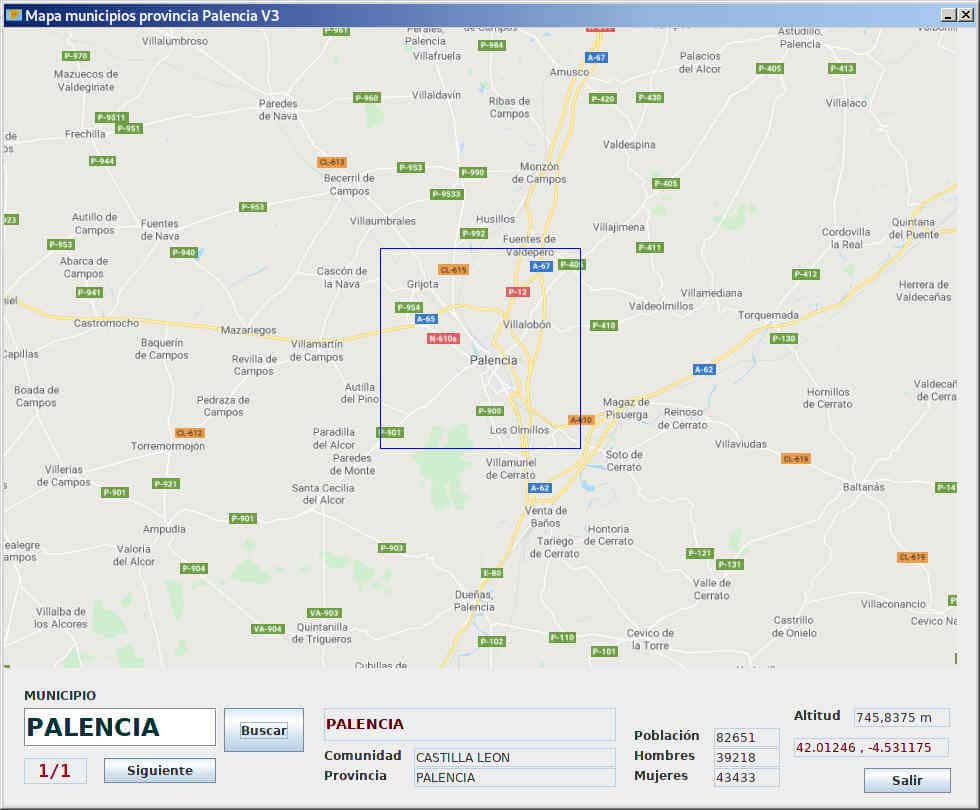980x810 pixels.
Task: Click the 1/1 result counter
Action: pyautogui.click(x=55, y=771)
